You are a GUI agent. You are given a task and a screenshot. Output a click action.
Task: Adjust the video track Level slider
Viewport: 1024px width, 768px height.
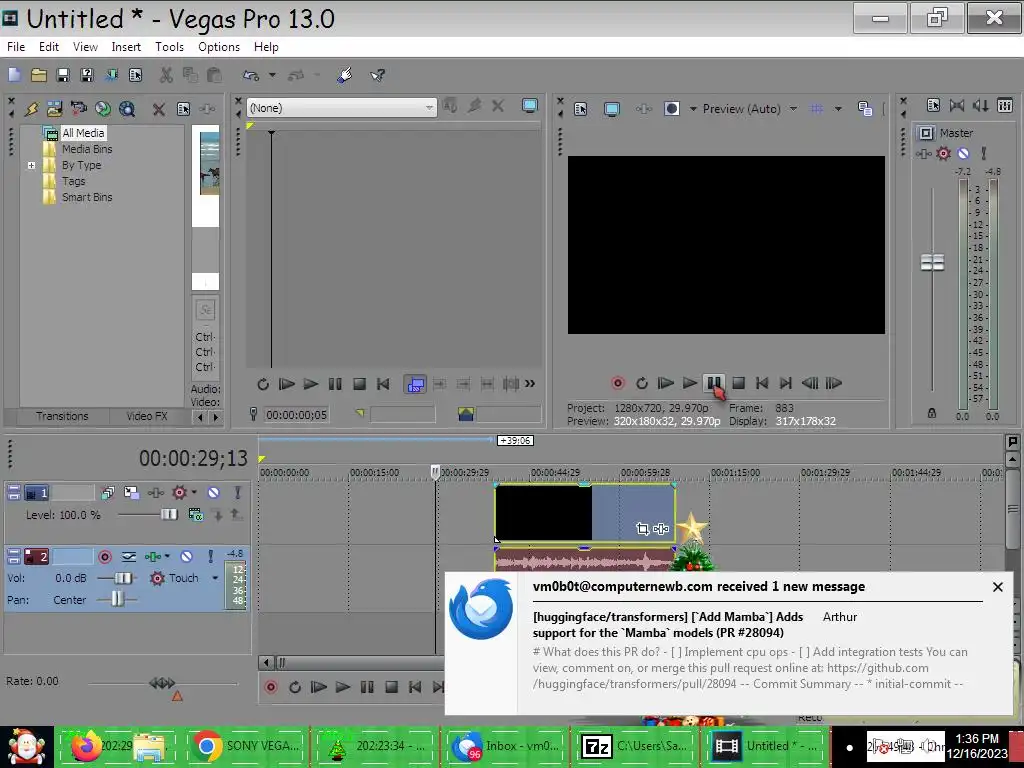(169, 515)
